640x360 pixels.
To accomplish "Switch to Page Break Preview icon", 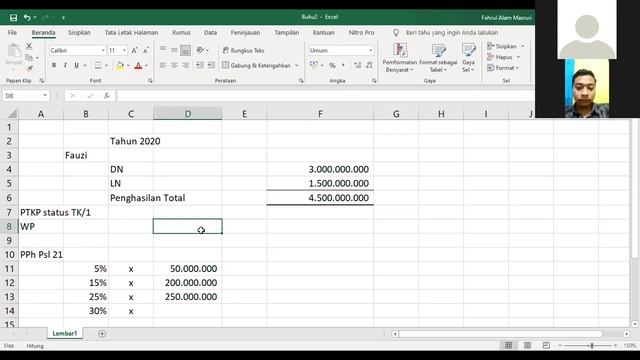I will pyautogui.click(x=546, y=345).
